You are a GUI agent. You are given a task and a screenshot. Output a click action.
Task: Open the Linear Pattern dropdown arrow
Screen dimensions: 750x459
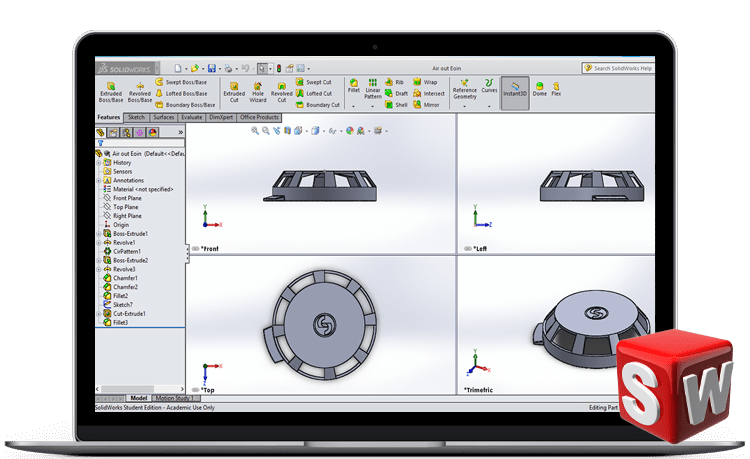point(373,106)
